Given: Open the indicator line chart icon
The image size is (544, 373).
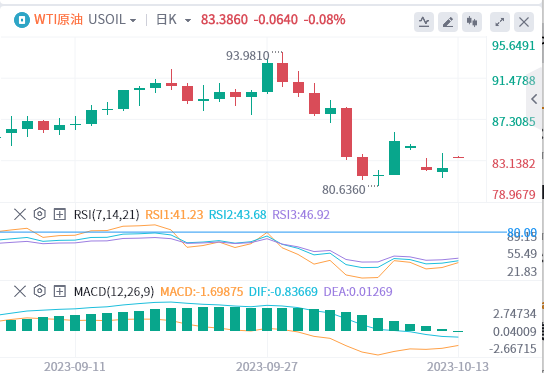Looking at the screenshot, I should tap(424, 22).
